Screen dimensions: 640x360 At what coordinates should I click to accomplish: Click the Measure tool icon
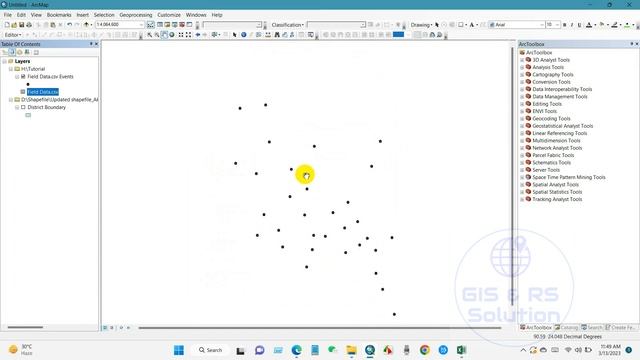[268, 35]
